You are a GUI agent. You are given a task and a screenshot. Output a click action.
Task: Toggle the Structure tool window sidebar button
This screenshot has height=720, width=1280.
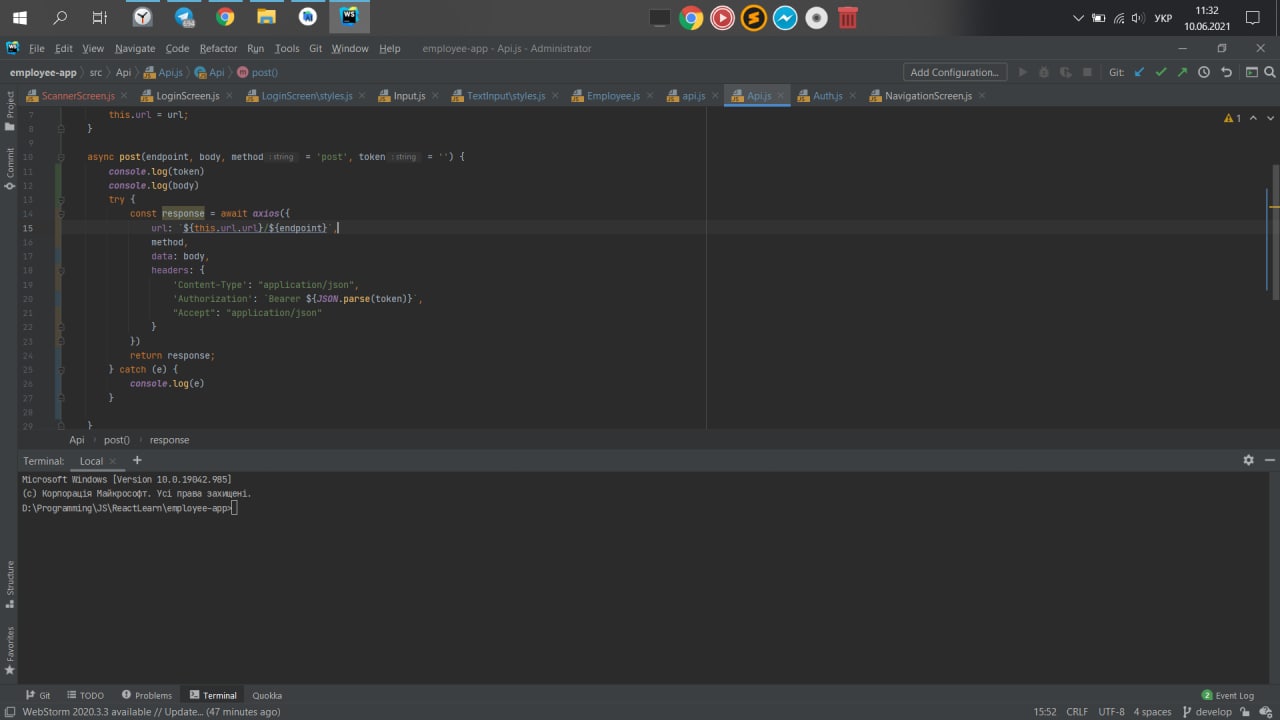pos(10,584)
